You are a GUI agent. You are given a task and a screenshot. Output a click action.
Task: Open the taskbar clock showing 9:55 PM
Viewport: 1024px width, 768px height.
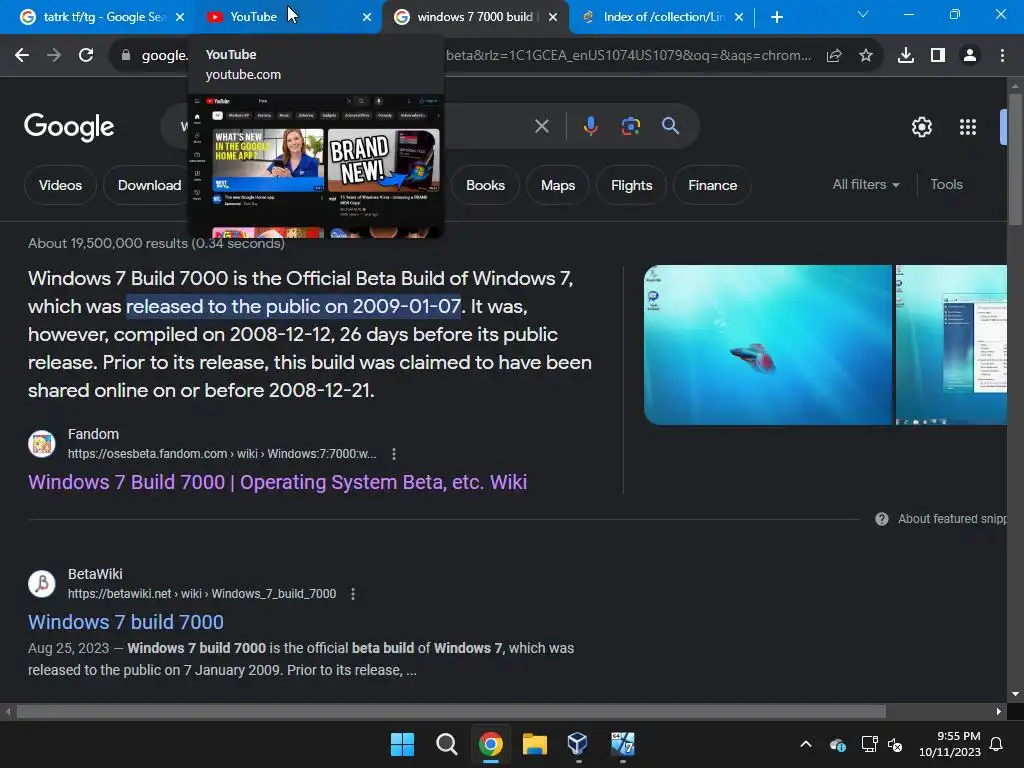pyautogui.click(x=950, y=744)
